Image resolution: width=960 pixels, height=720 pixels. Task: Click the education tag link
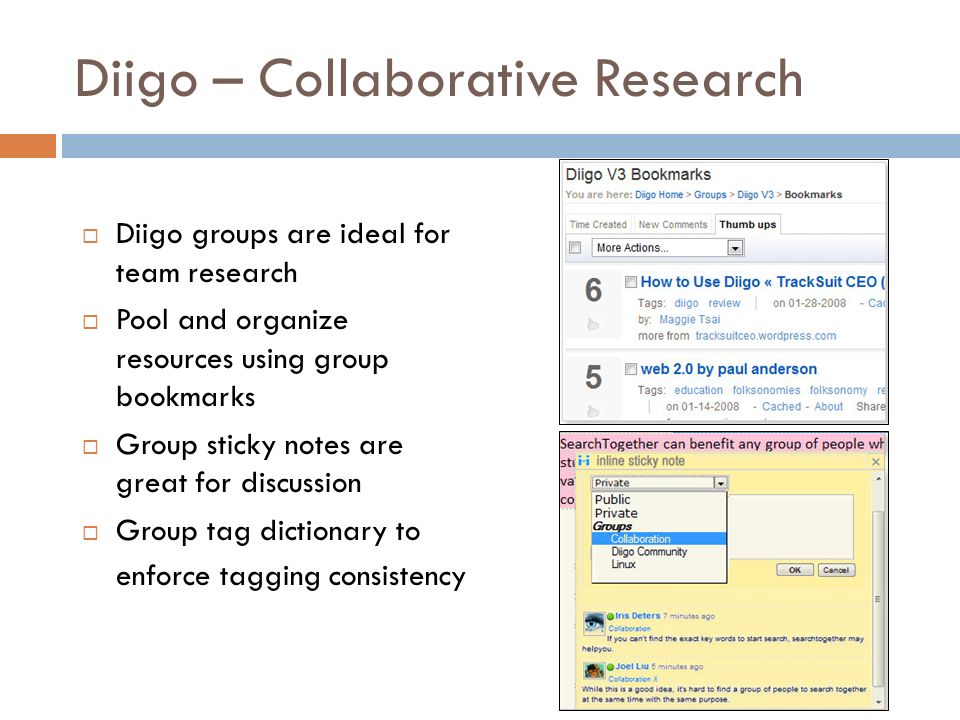click(699, 390)
